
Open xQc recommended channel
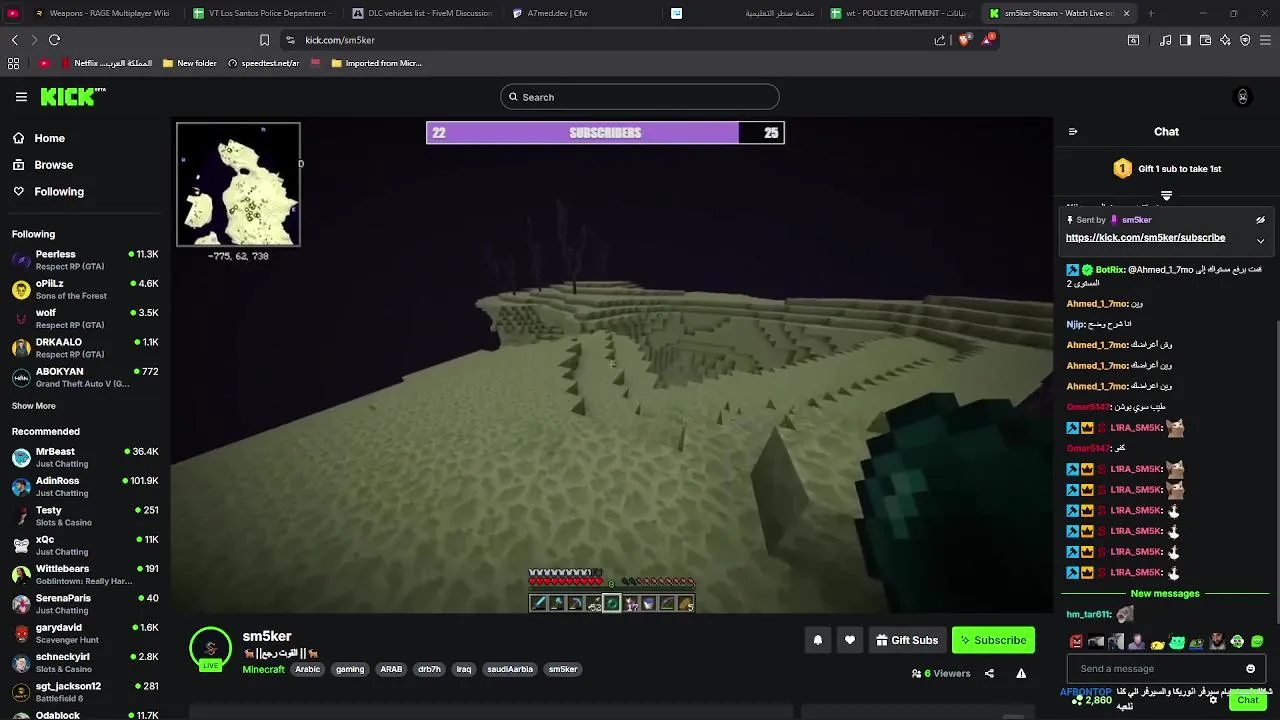click(x=85, y=545)
